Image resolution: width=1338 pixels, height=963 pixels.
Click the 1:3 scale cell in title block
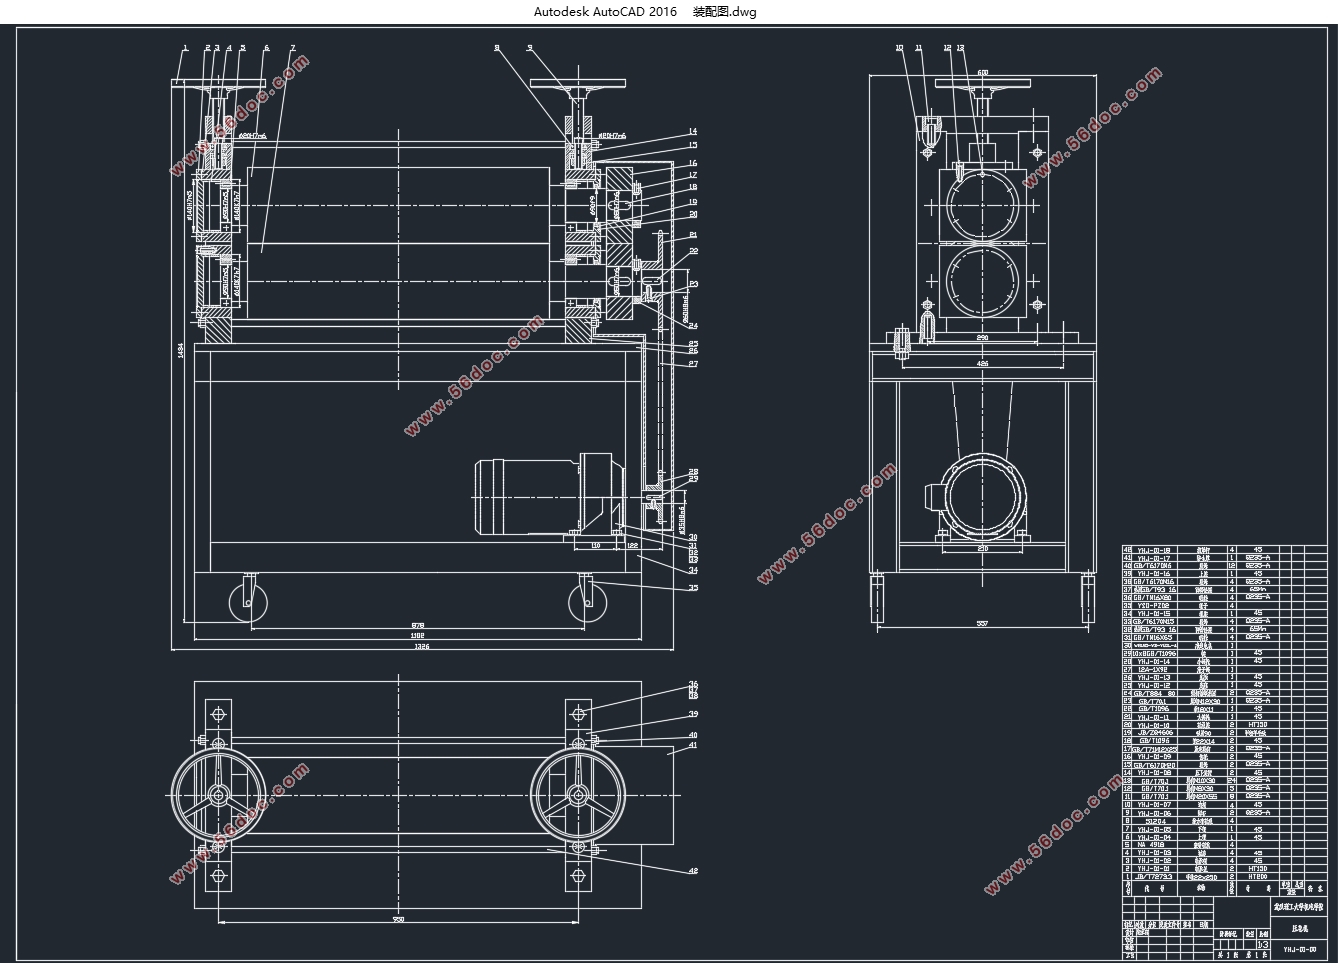pos(1263,945)
